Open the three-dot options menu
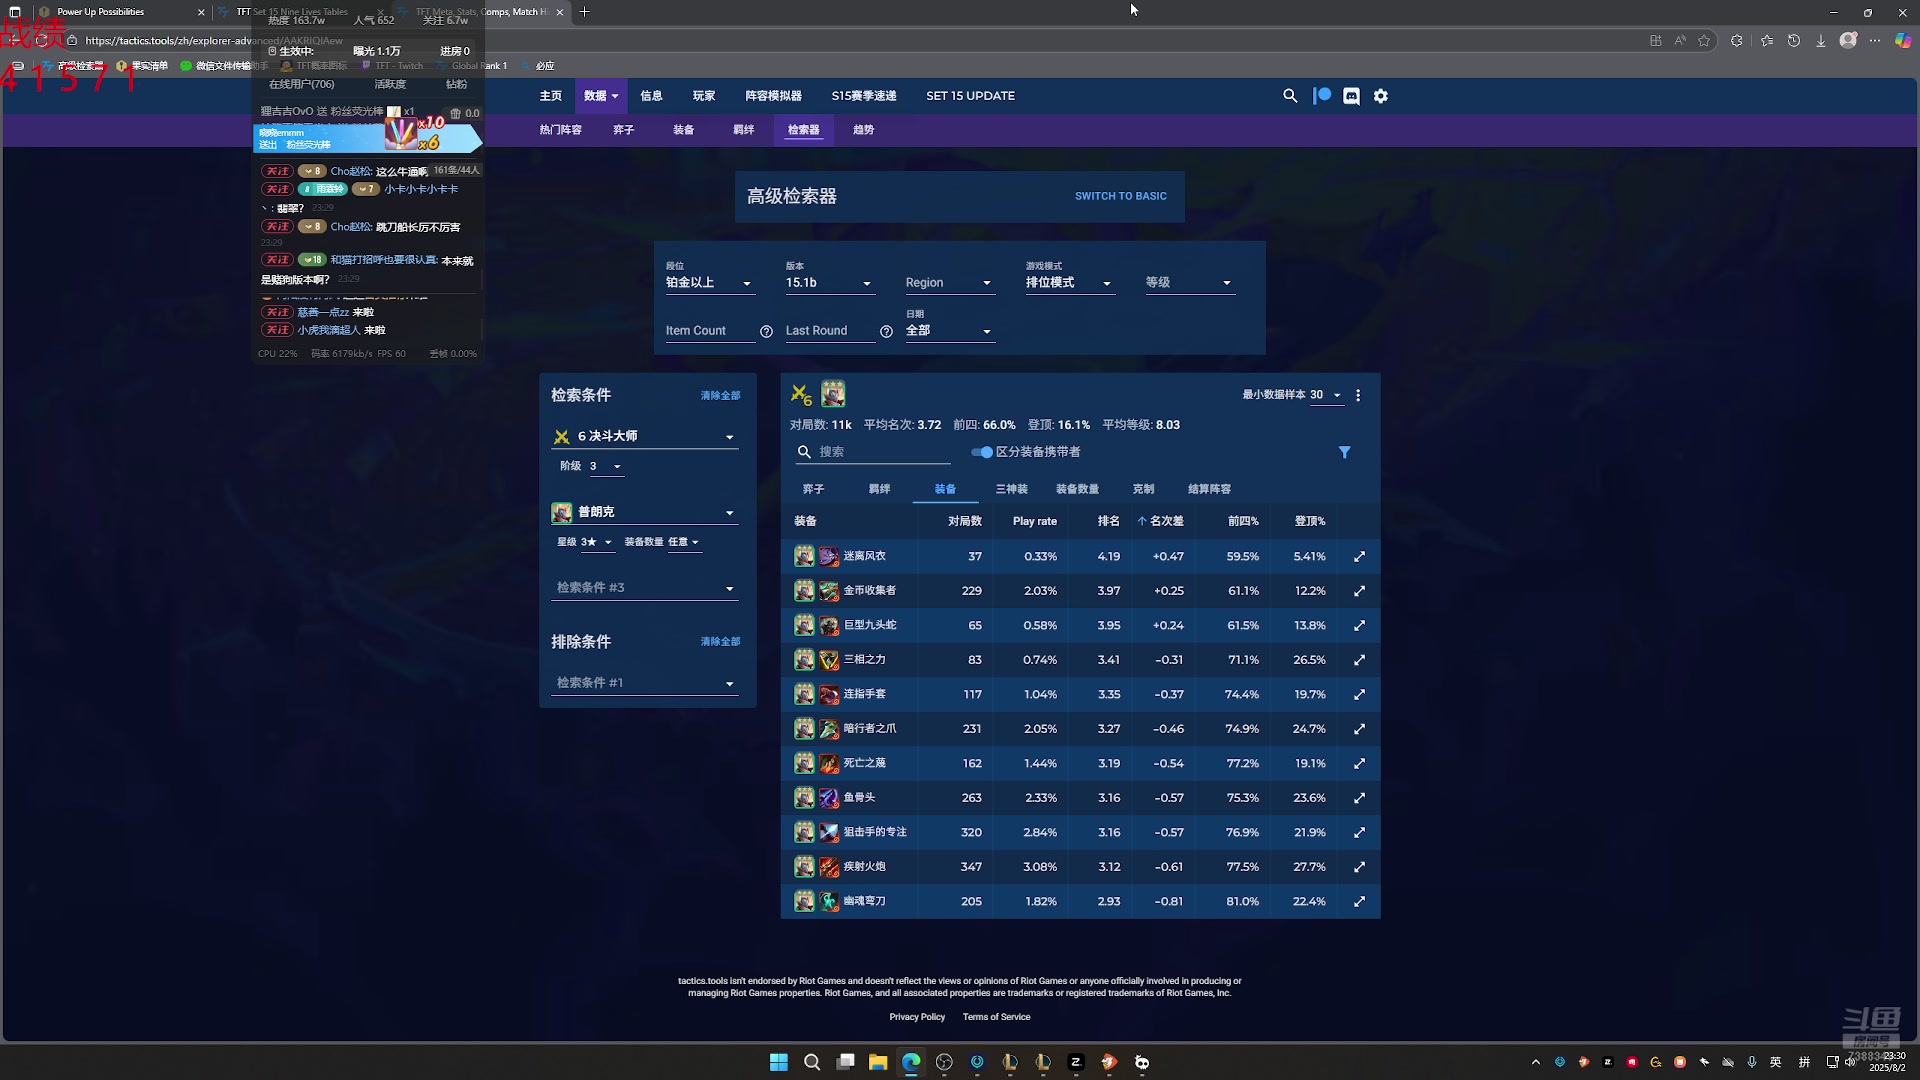1920x1080 pixels. [1358, 395]
